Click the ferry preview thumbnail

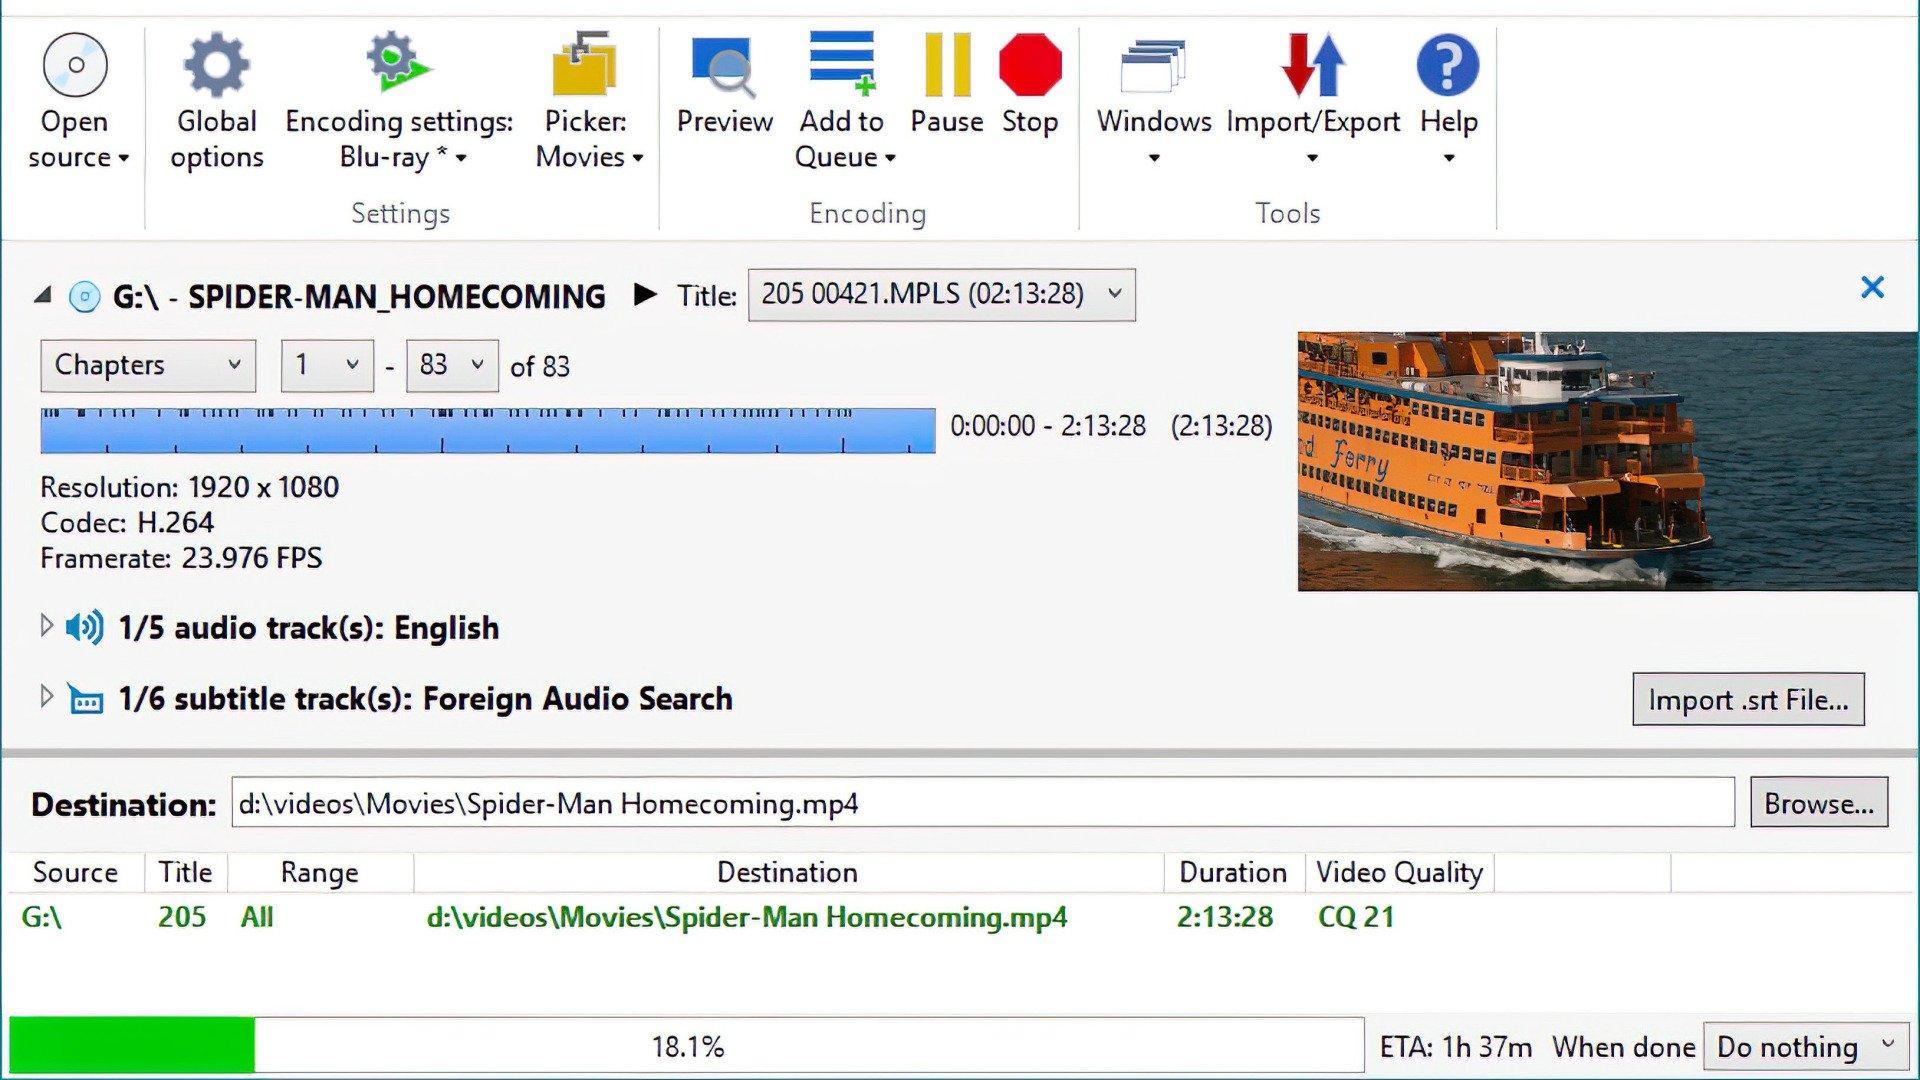tap(1608, 461)
